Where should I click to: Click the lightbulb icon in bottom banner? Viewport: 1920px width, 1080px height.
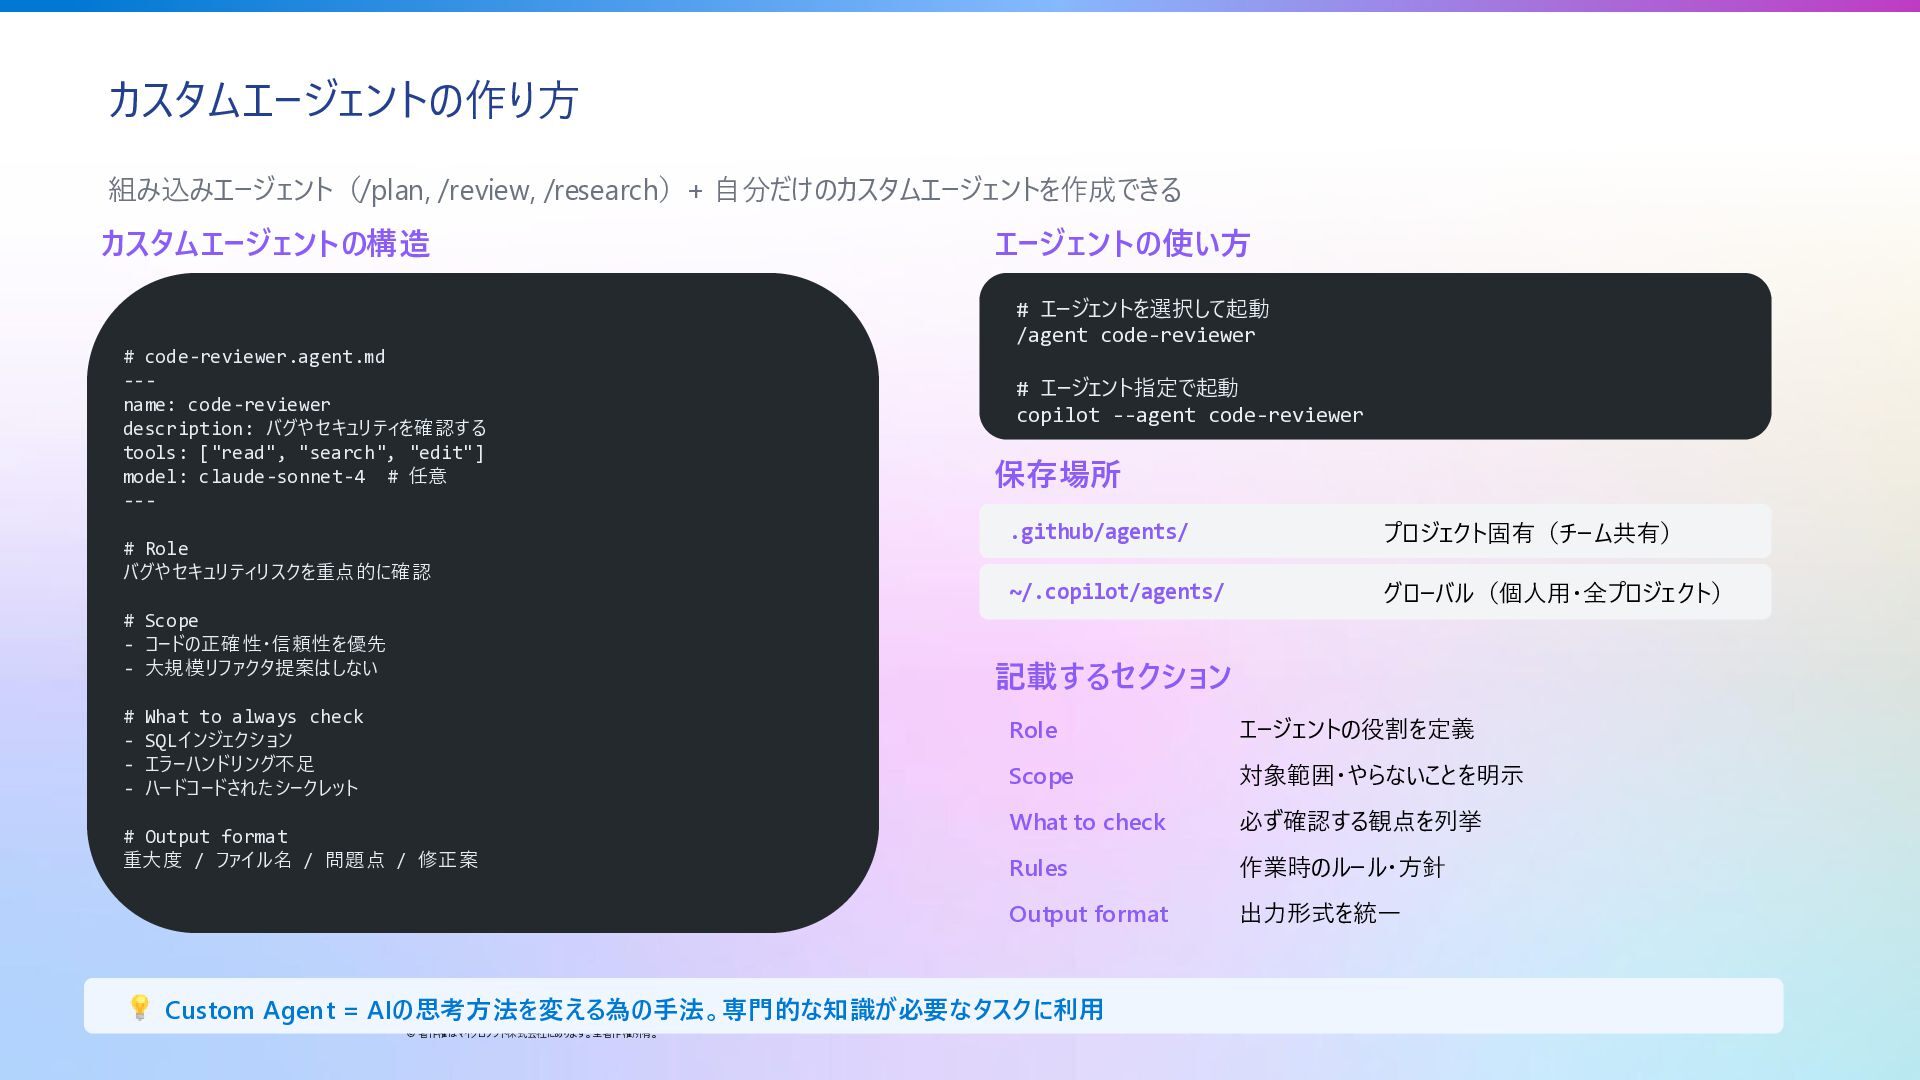tap(140, 1007)
